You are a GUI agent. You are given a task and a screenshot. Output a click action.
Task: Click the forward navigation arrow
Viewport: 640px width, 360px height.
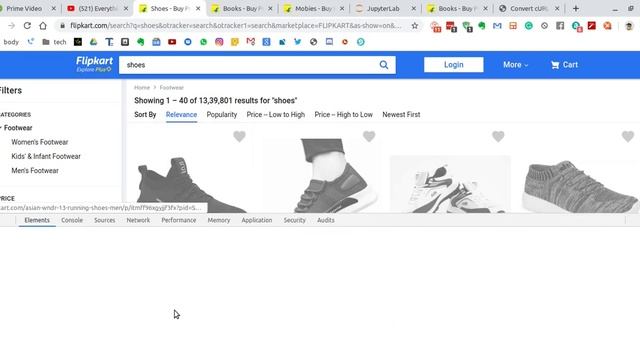(x=11, y=26)
